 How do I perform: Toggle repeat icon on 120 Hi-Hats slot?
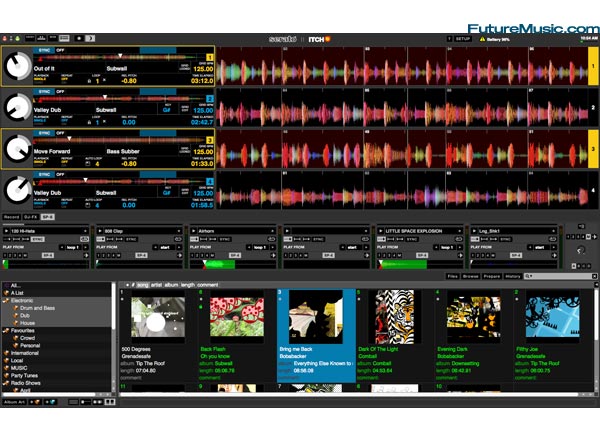click(x=84, y=239)
